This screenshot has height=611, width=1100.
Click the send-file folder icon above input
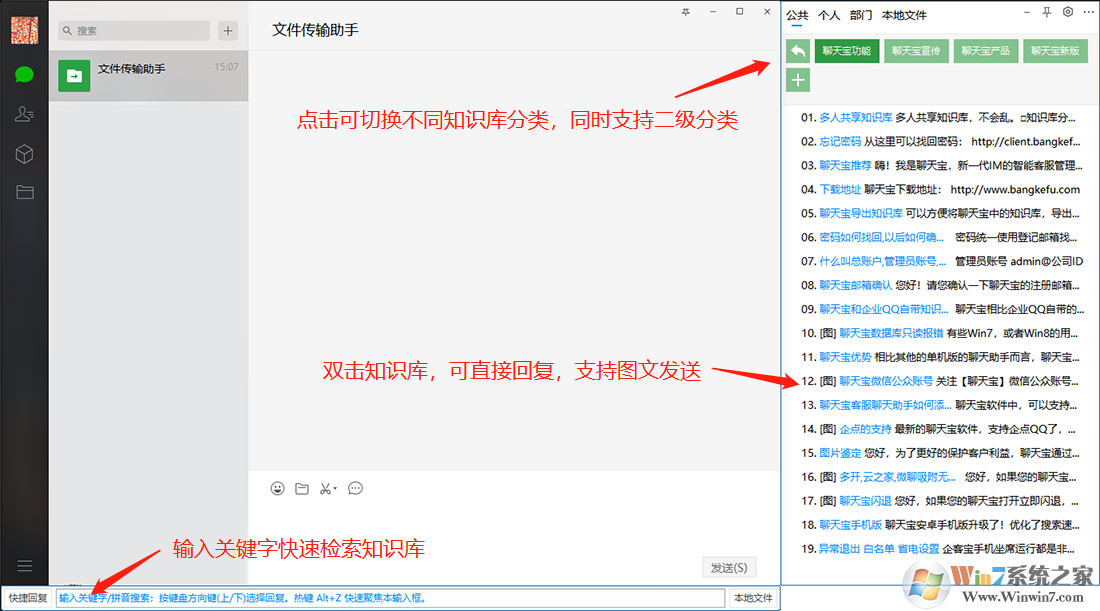click(302, 488)
